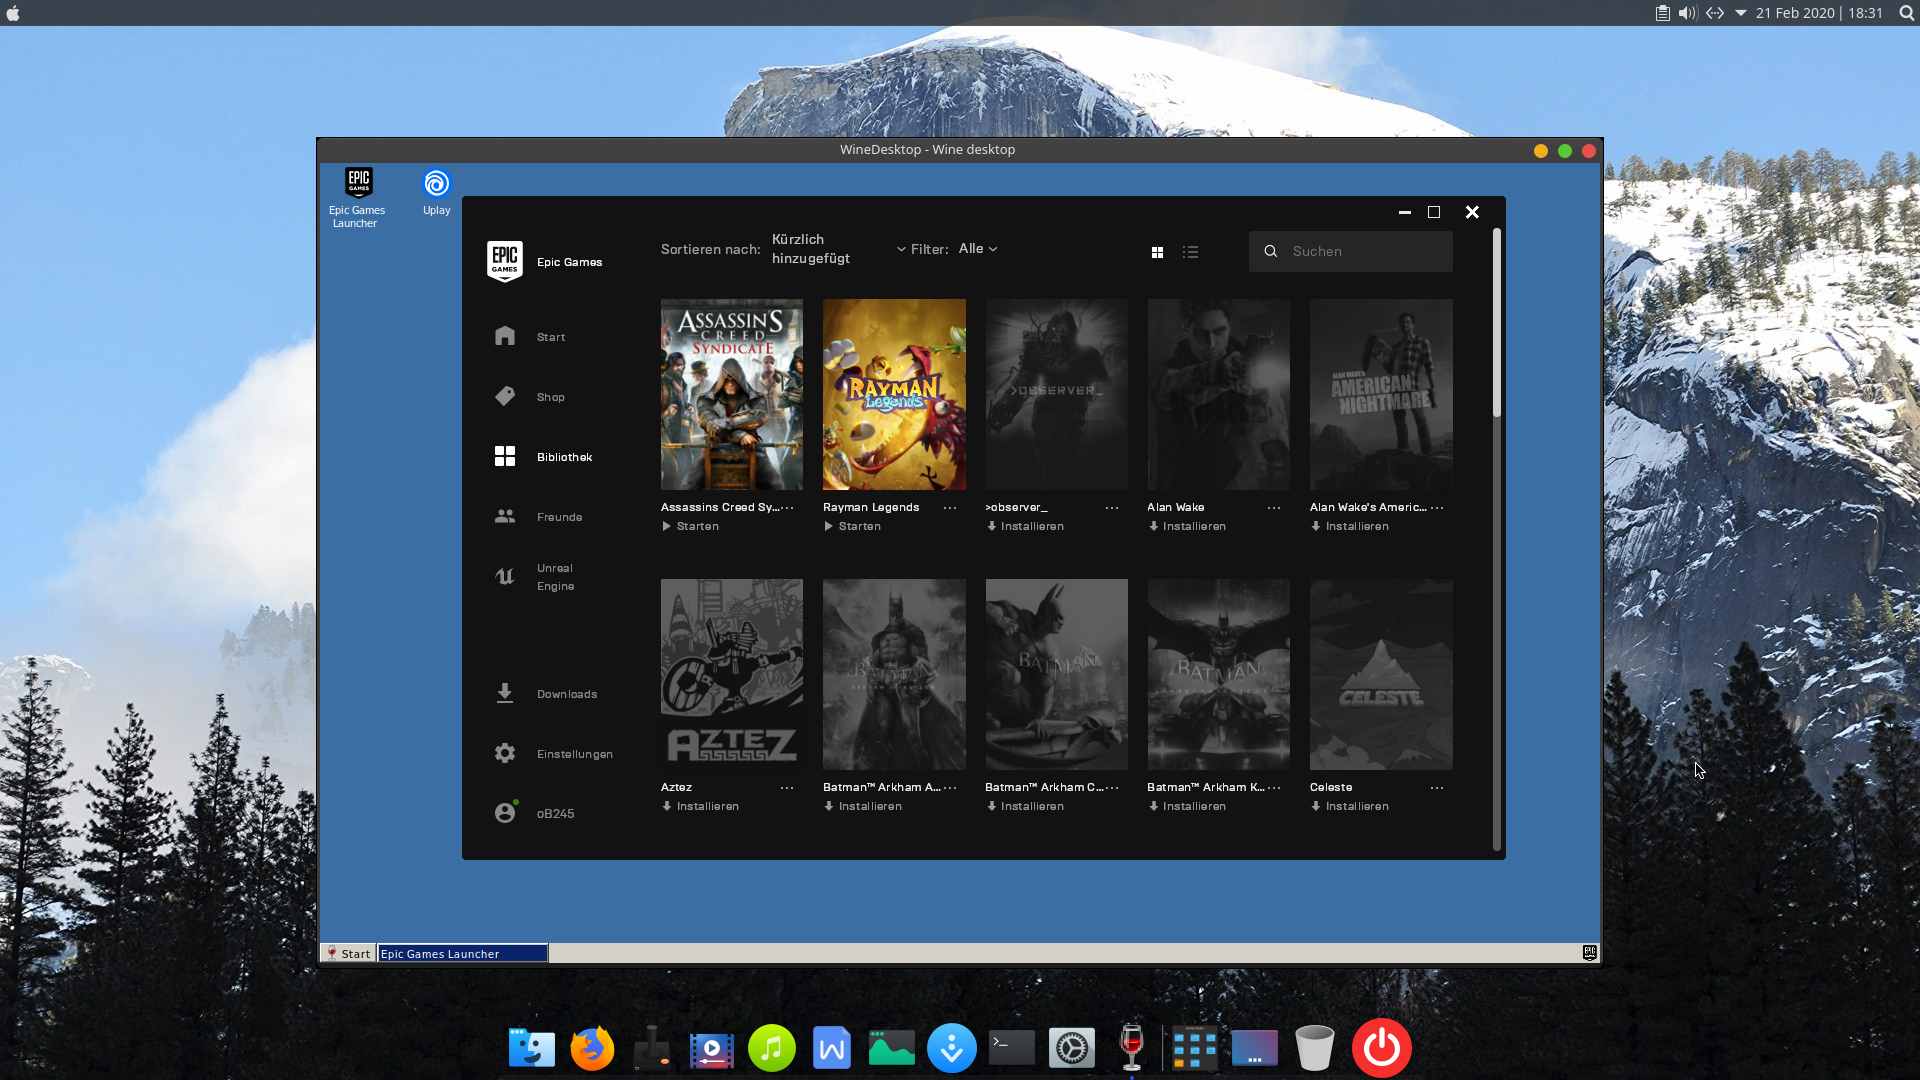Viewport: 1920px width, 1080px height.
Task: Open the word processor W icon in dock
Action: point(832,1048)
